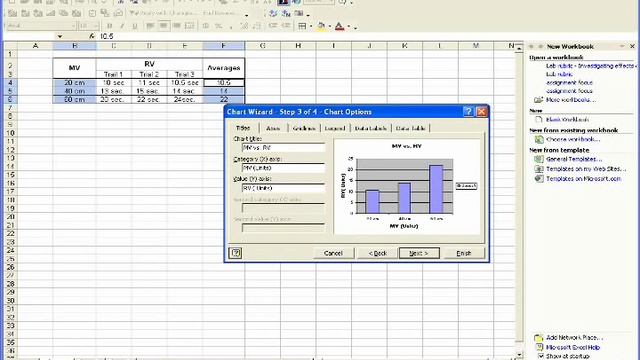Go back with the < Back button

click(378, 253)
